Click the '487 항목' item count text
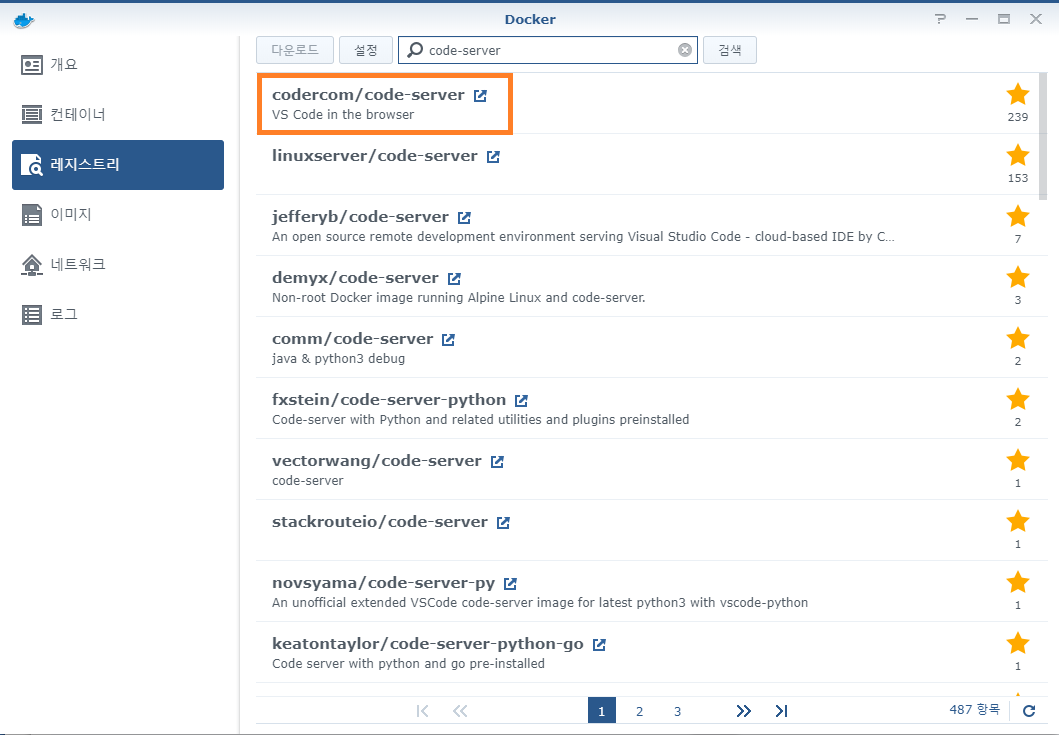Image resolution: width=1059 pixels, height=735 pixels. pos(974,709)
